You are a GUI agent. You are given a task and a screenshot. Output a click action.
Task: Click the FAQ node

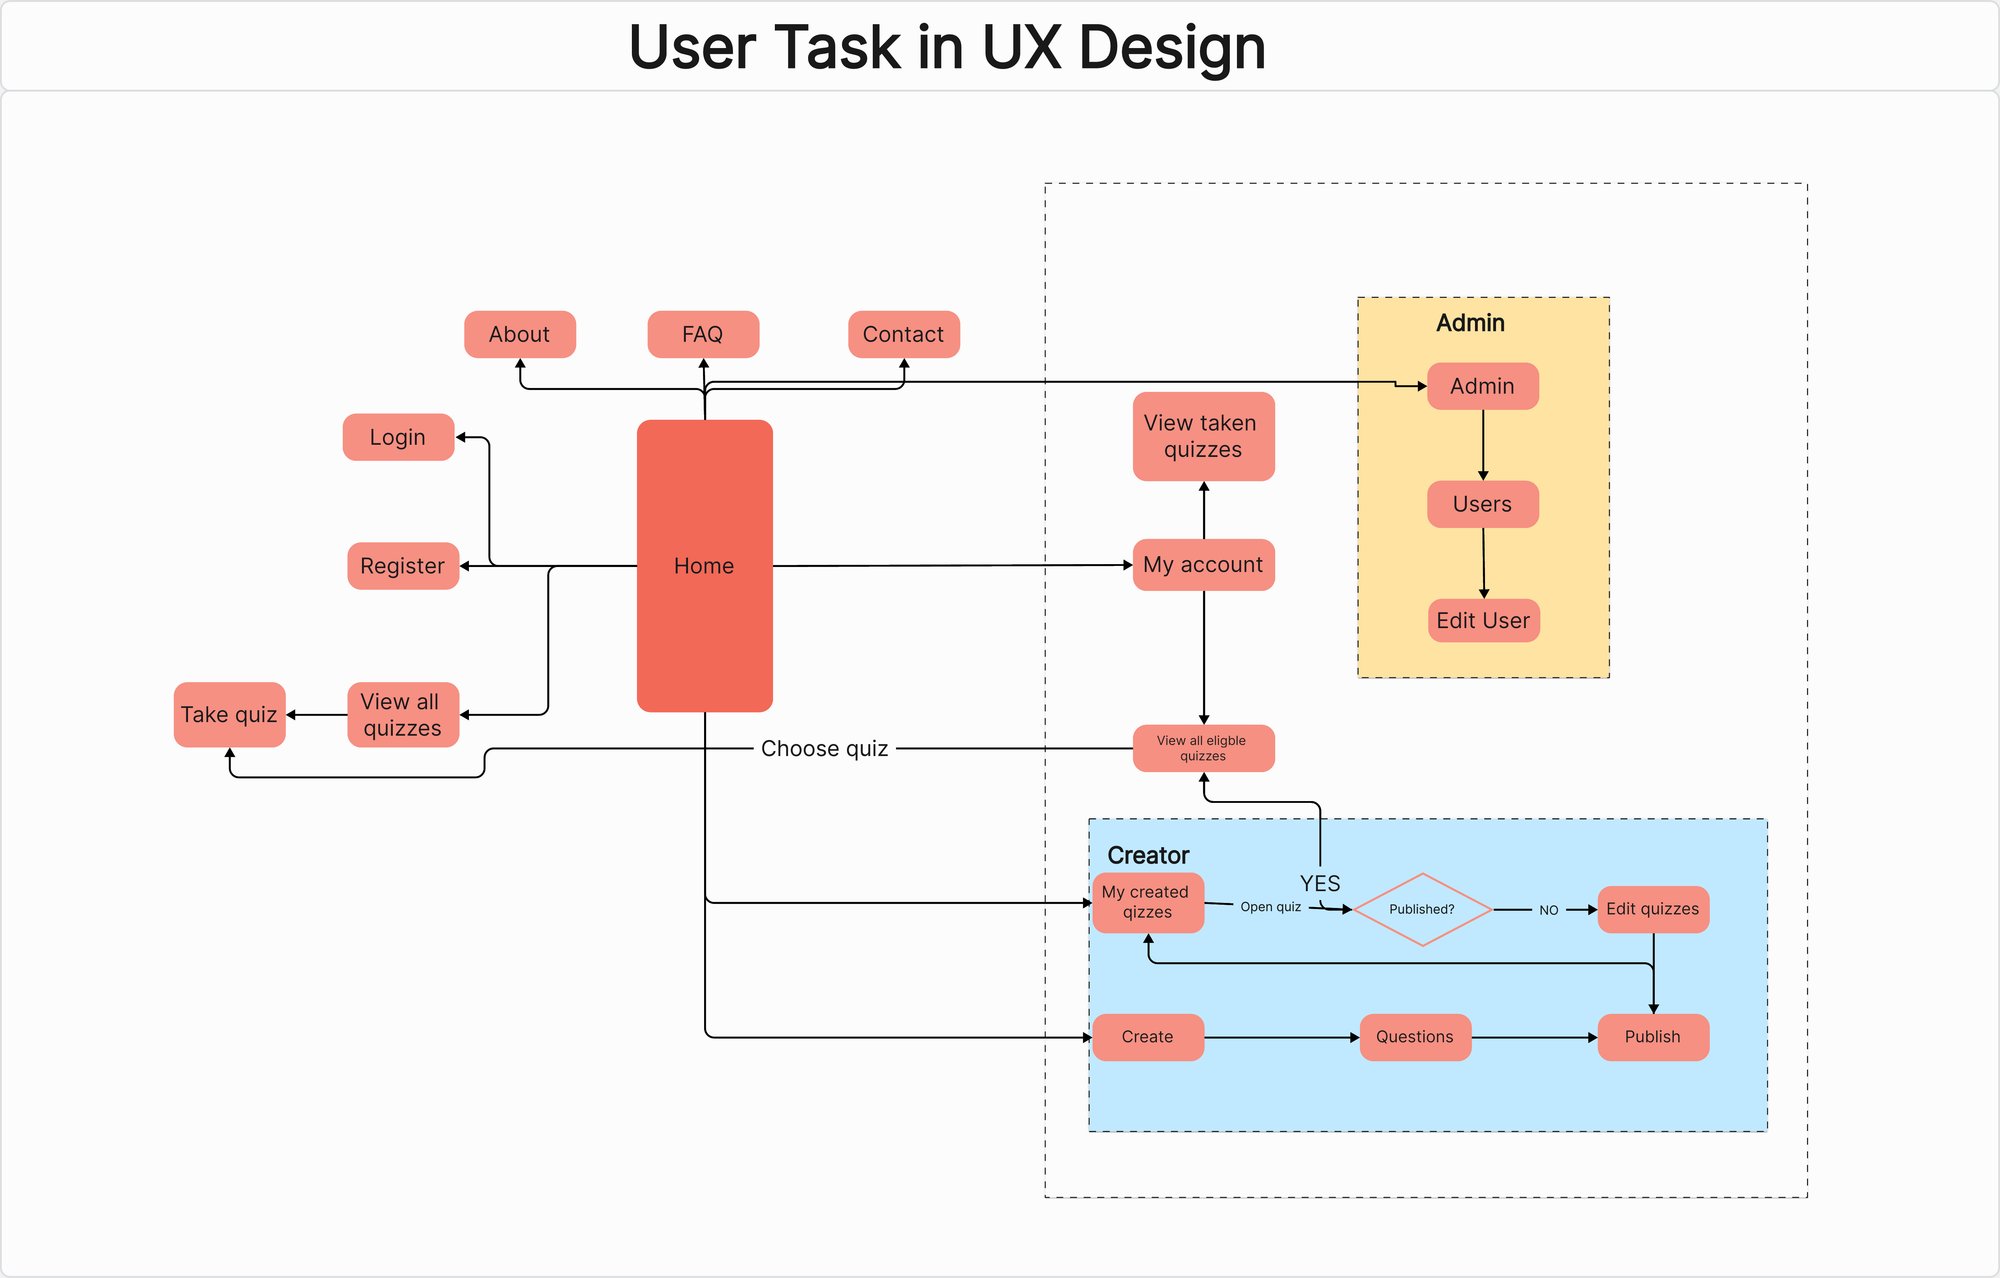click(x=703, y=334)
